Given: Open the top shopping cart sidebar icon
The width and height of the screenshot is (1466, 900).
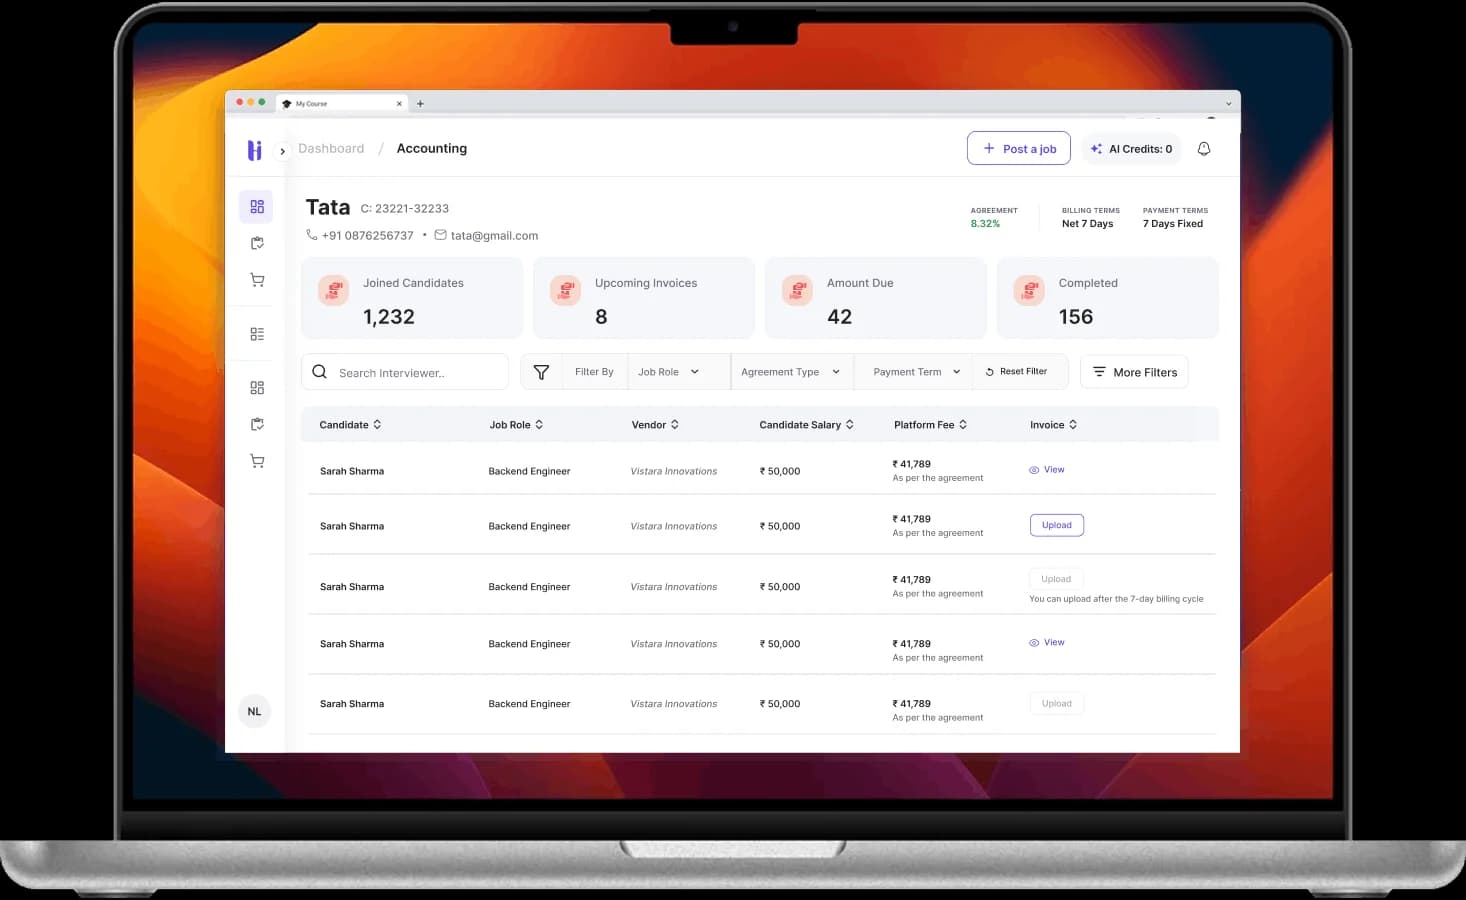Looking at the screenshot, I should 257,281.
